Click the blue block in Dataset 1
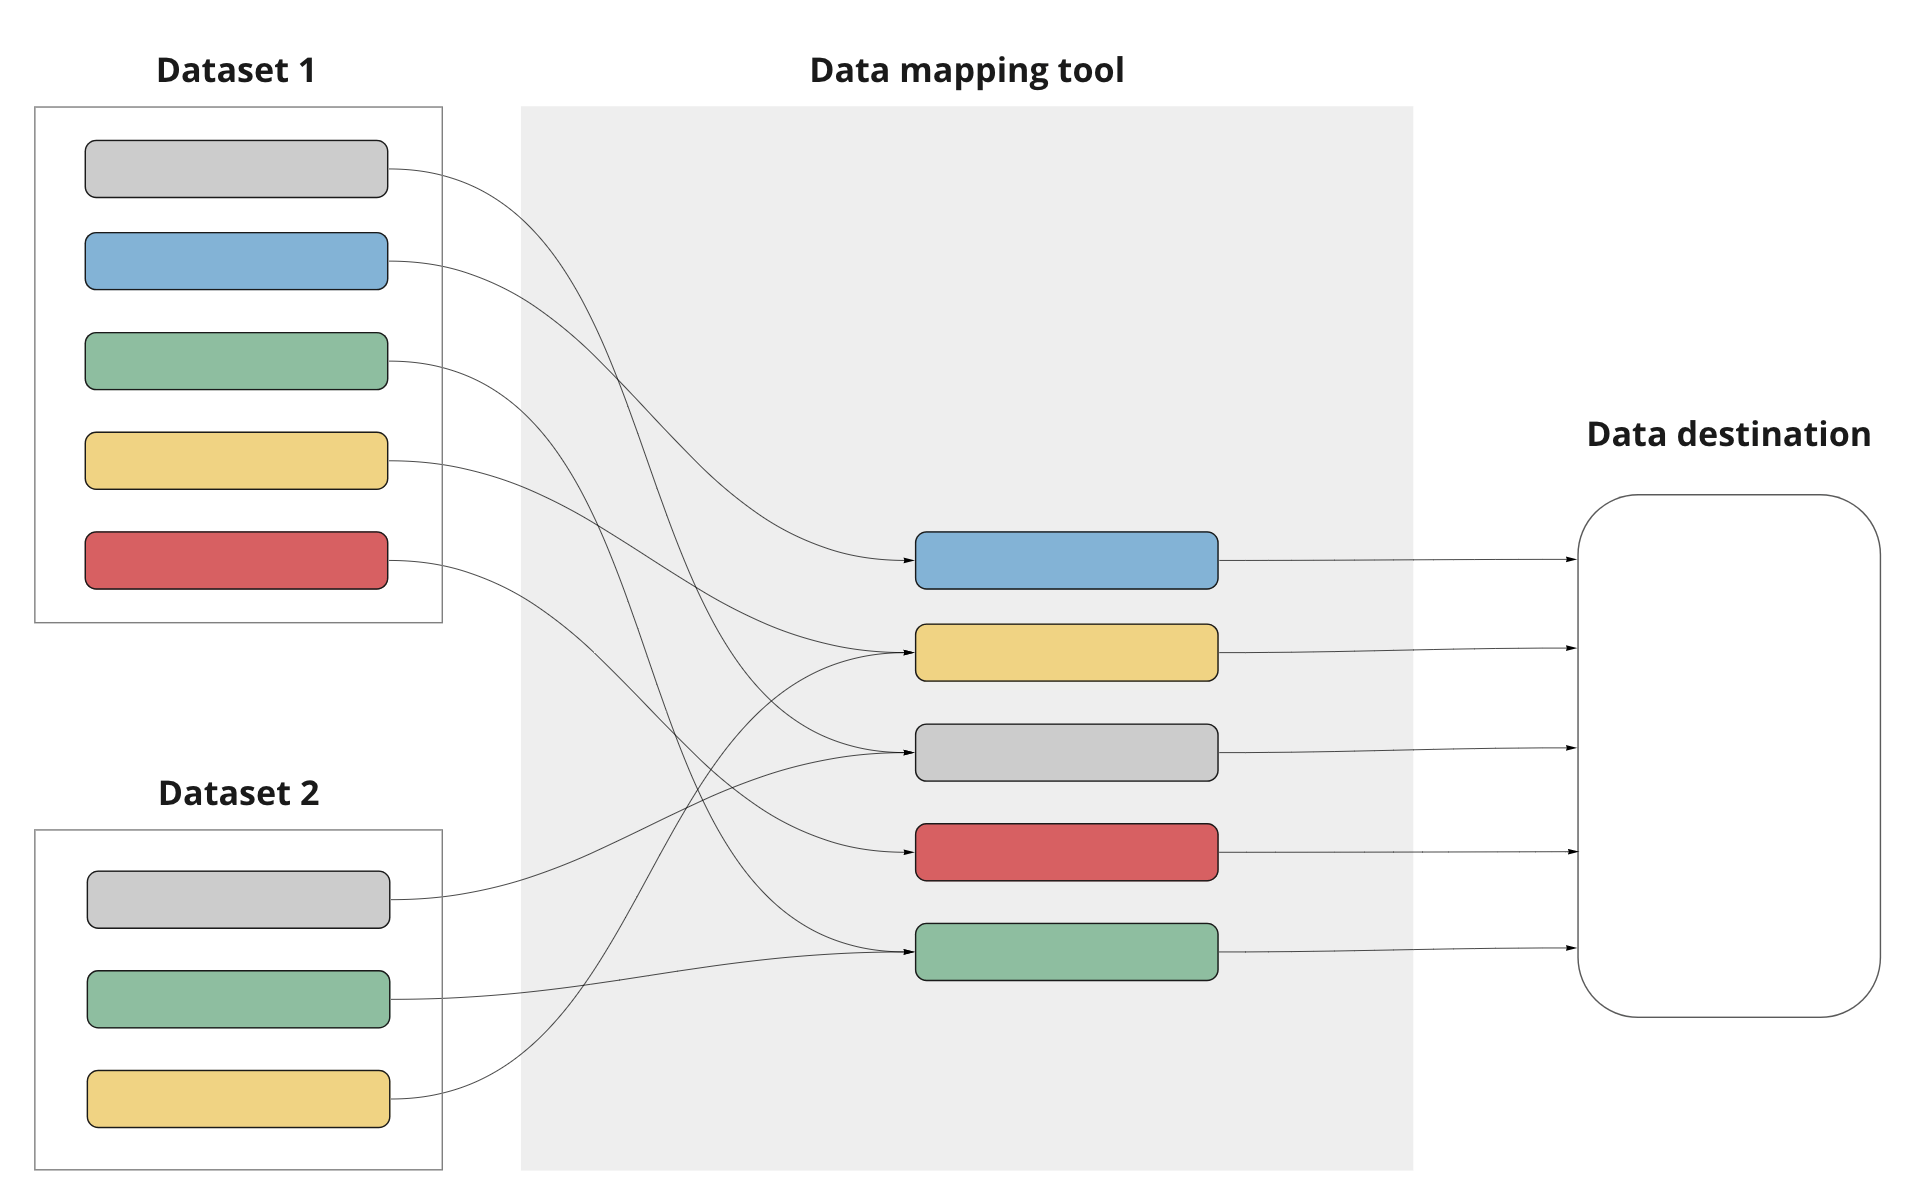The height and width of the screenshot is (1194, 1912). [x=235, y=262]
